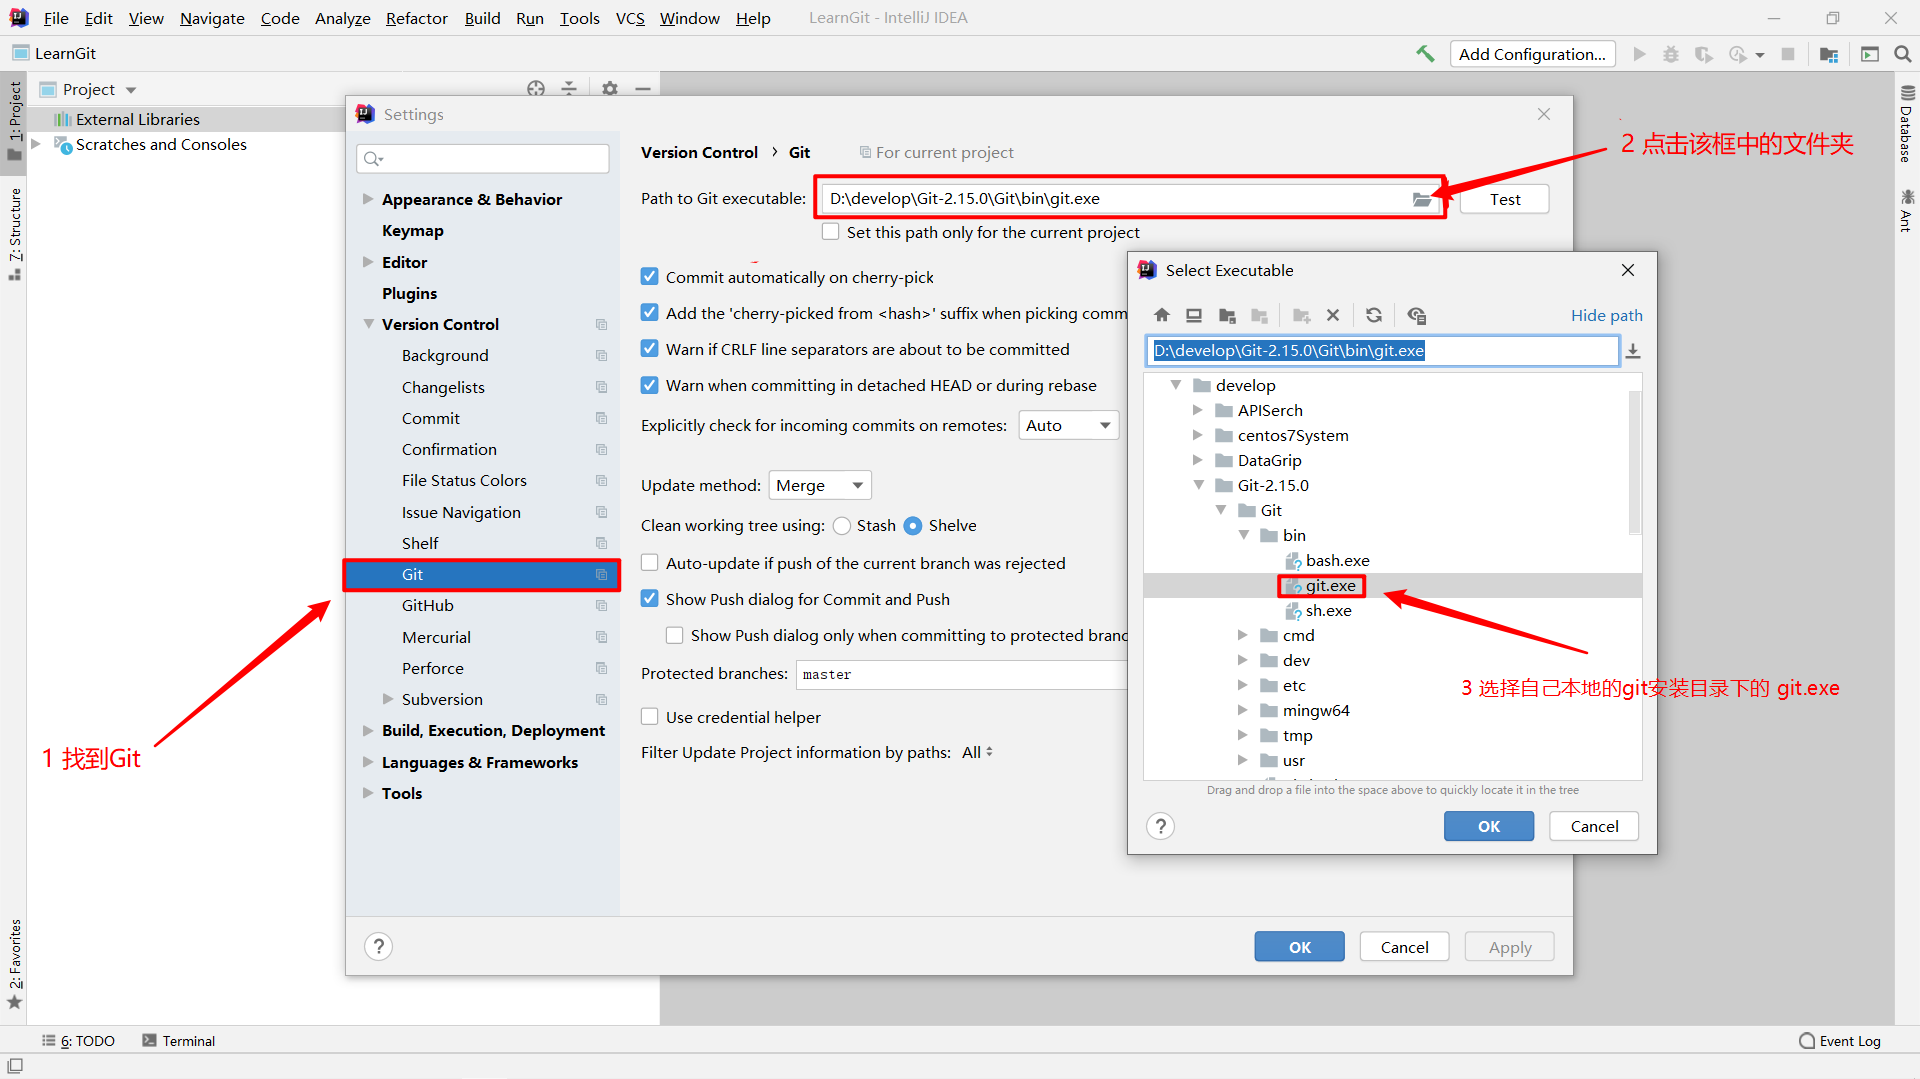Select GitHub in settings tree
1920x1079 pixels.
(x=428, y=605)
